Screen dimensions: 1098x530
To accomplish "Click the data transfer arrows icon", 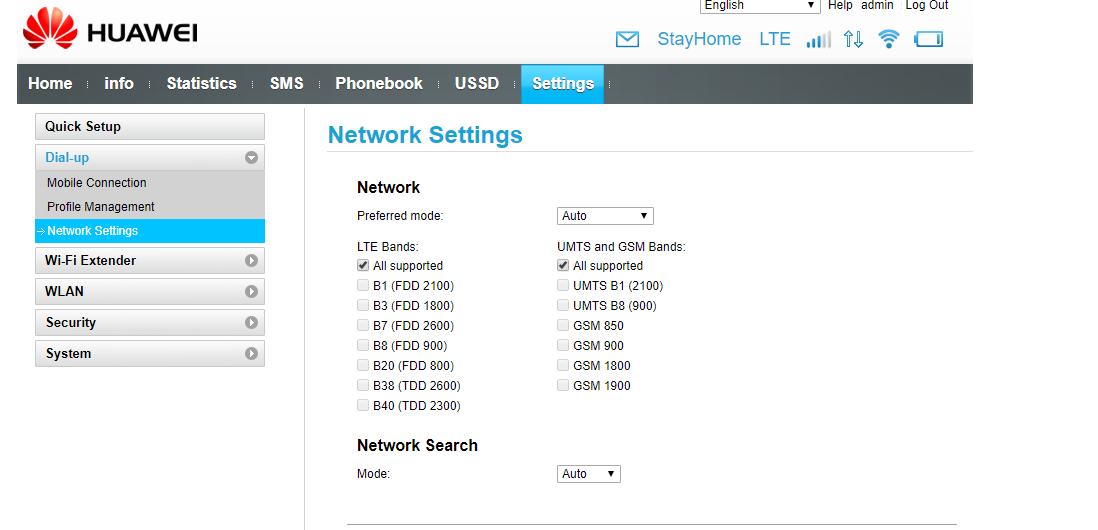I will 853,40.
